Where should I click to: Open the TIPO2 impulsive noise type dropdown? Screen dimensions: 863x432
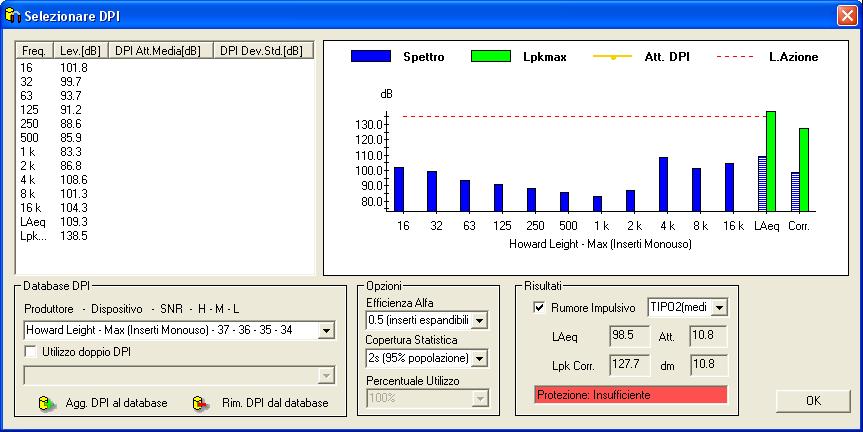[719, 308]
